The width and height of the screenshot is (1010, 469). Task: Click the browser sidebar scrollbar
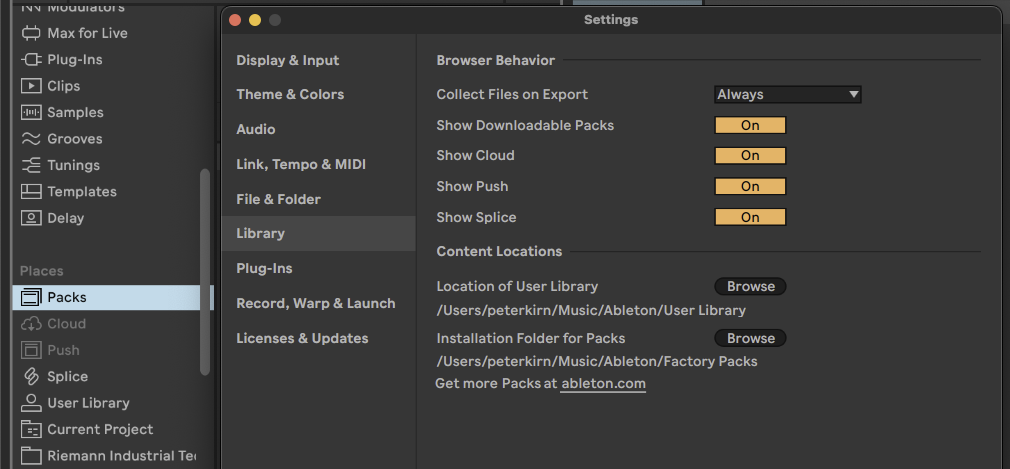[x=205, y=270]
